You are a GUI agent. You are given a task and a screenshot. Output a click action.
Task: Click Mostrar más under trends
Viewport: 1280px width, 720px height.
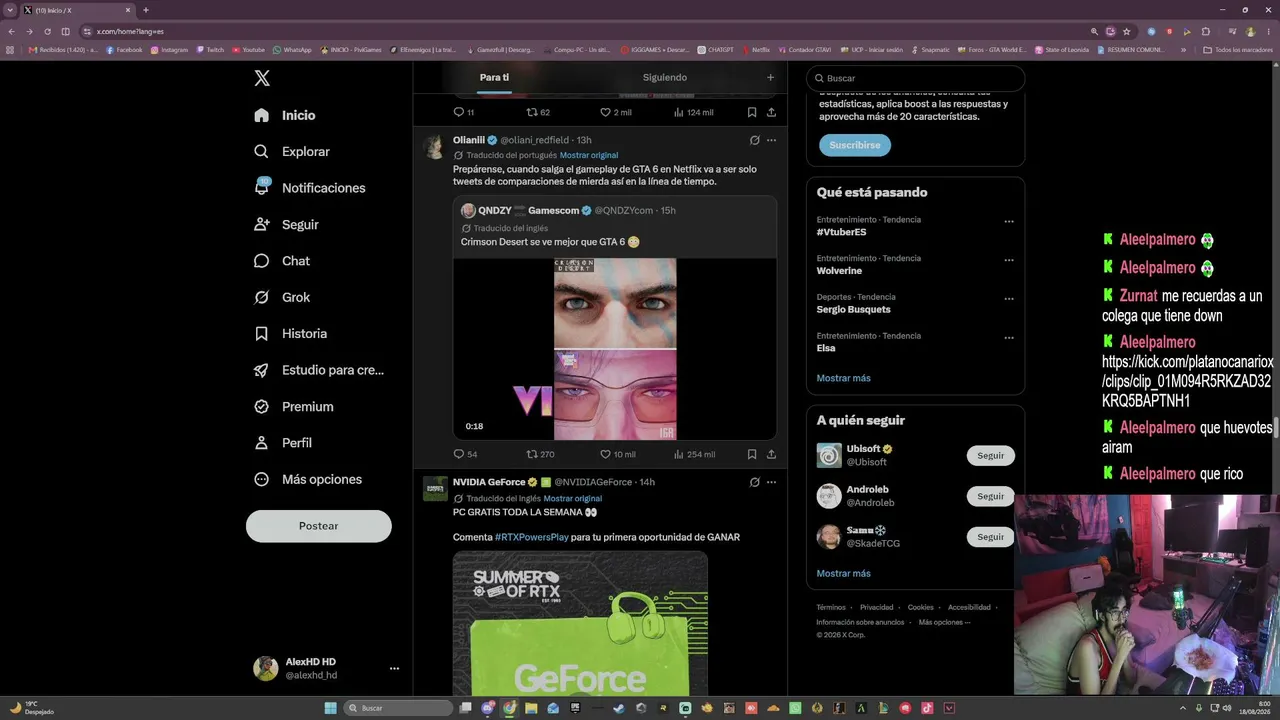(x=844, y=378)
